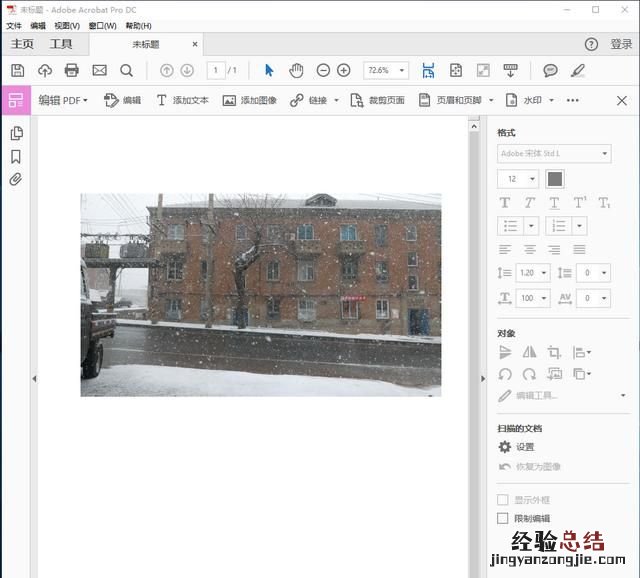Select the Hand pan tool
The width and height of the screenshot is (640, 578).
(296, 70)
